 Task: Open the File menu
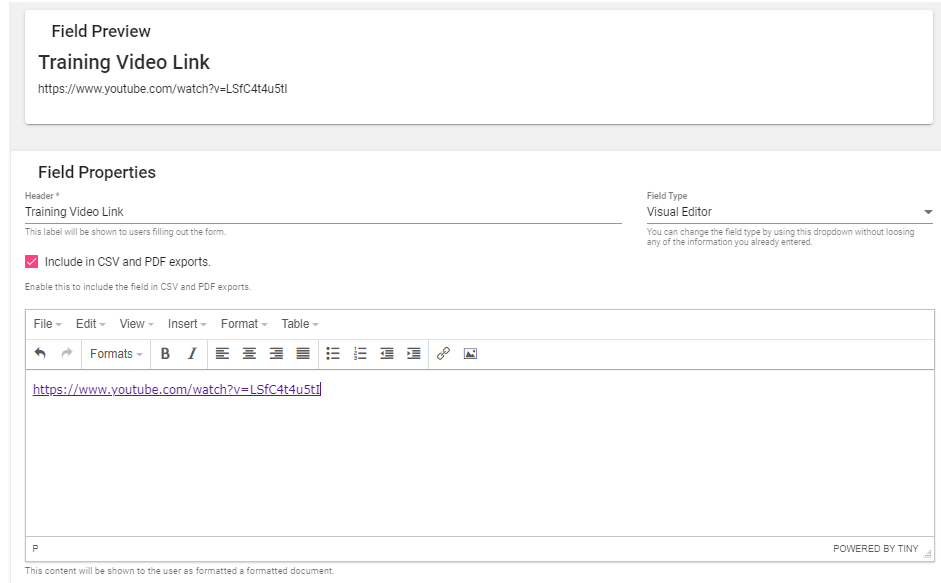(x=47, y=324)
